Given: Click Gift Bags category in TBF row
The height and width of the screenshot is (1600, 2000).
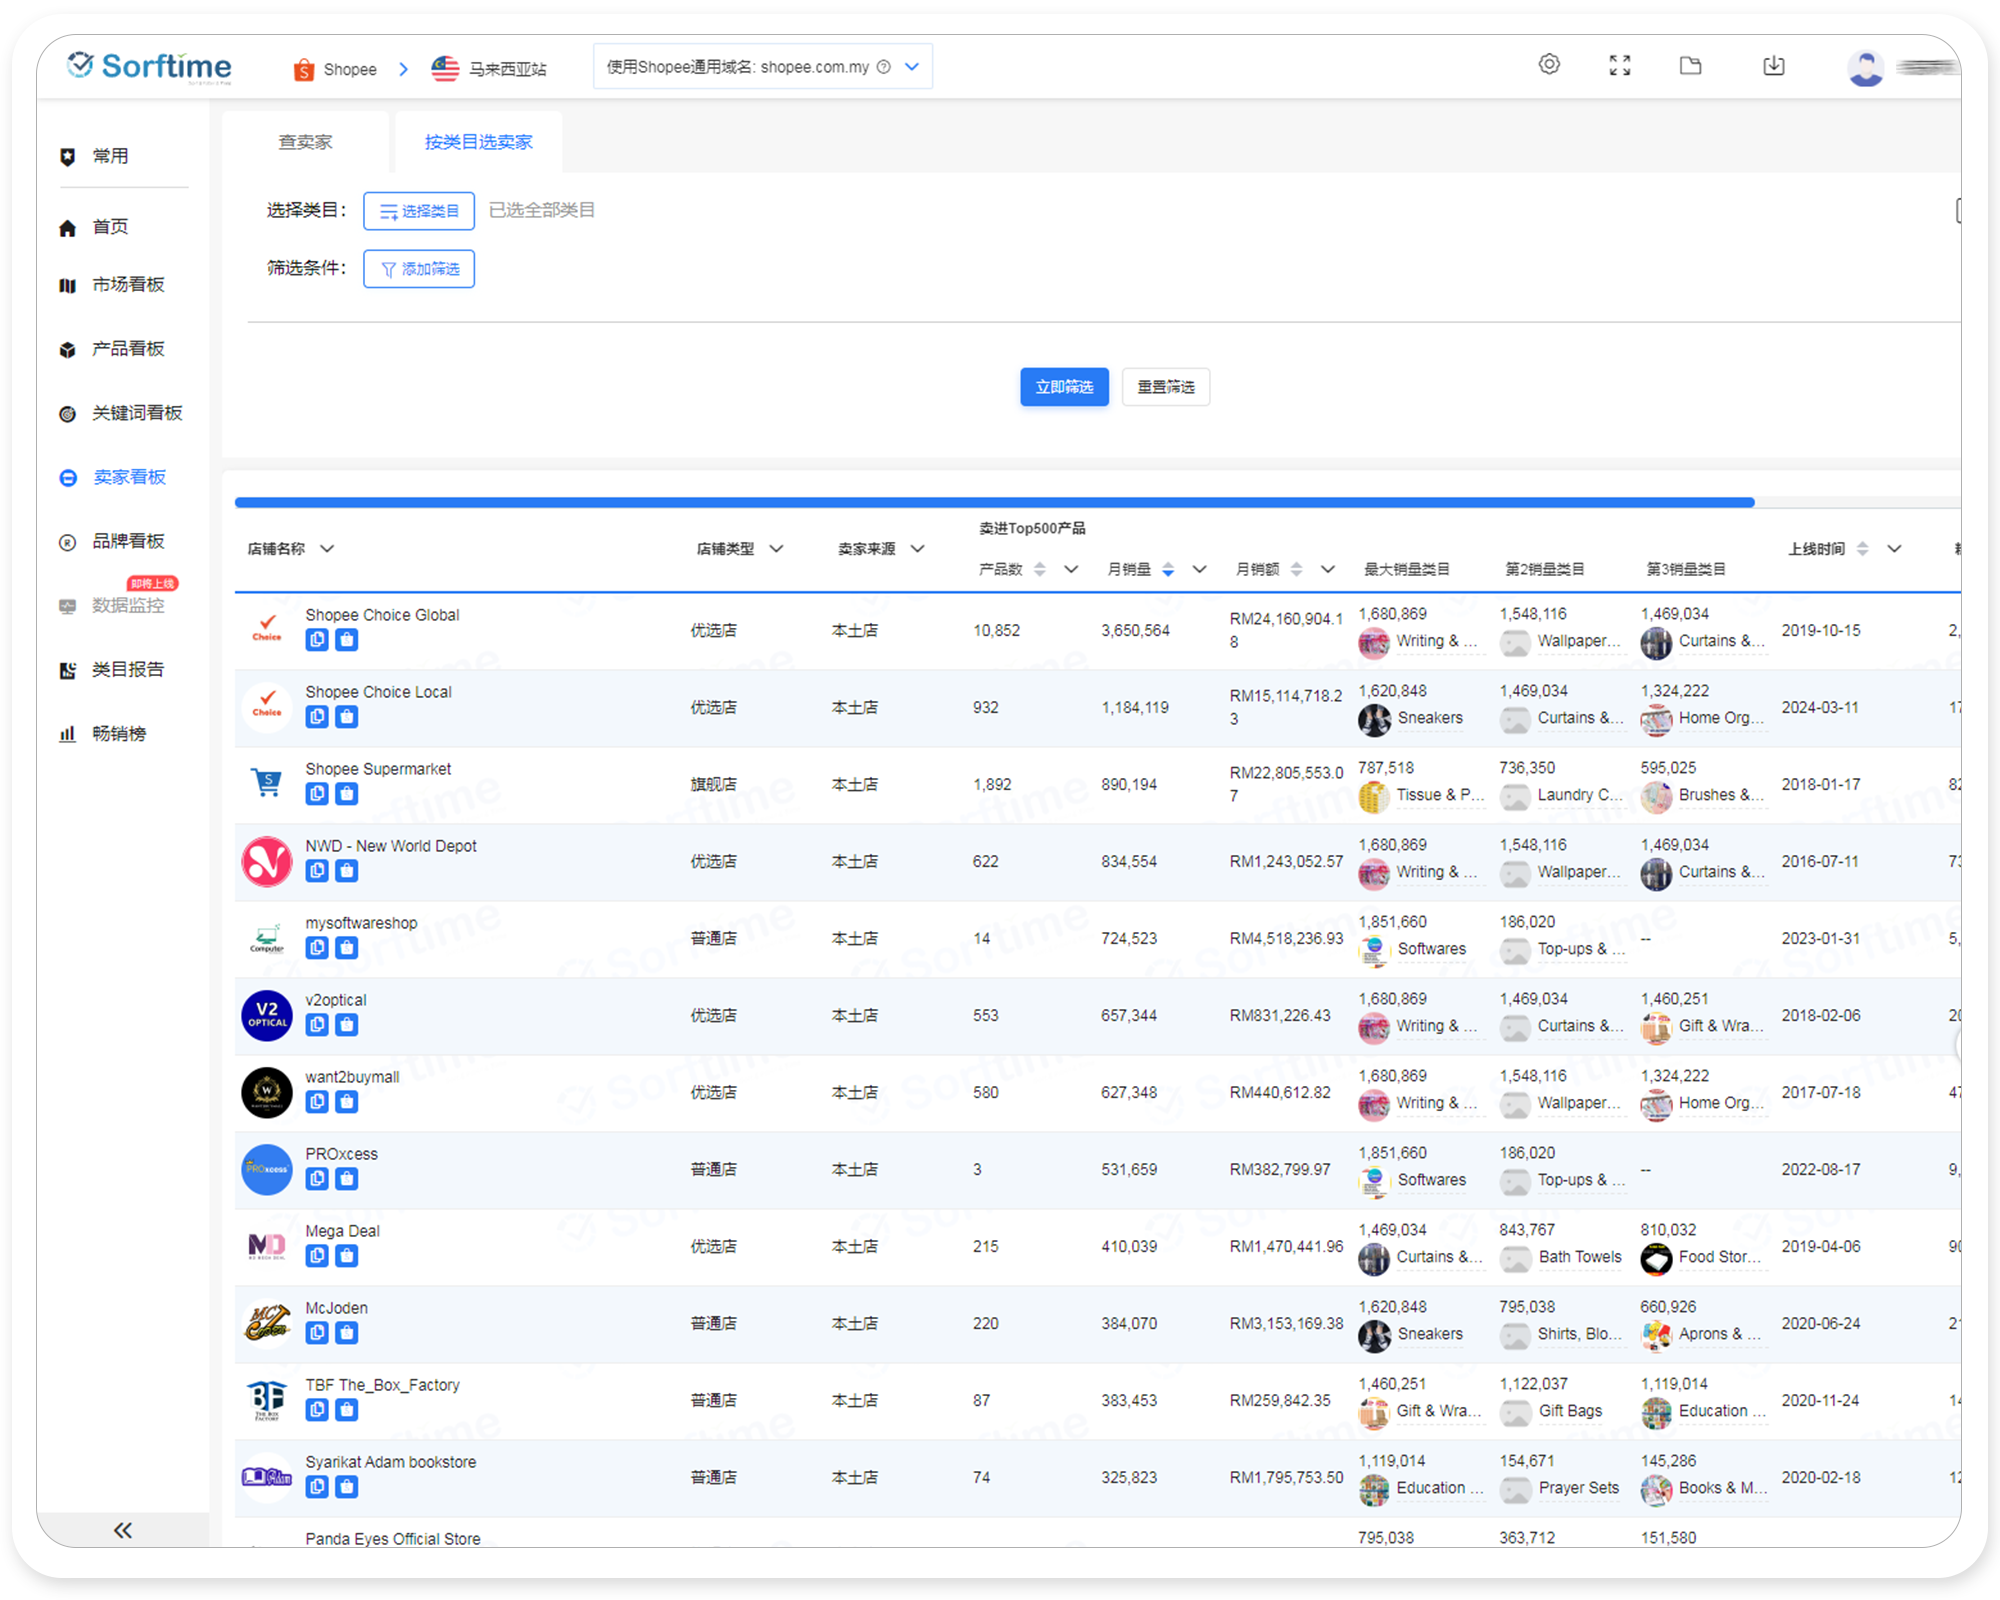Looking at the screenshot, I should pos(1570,1411).
